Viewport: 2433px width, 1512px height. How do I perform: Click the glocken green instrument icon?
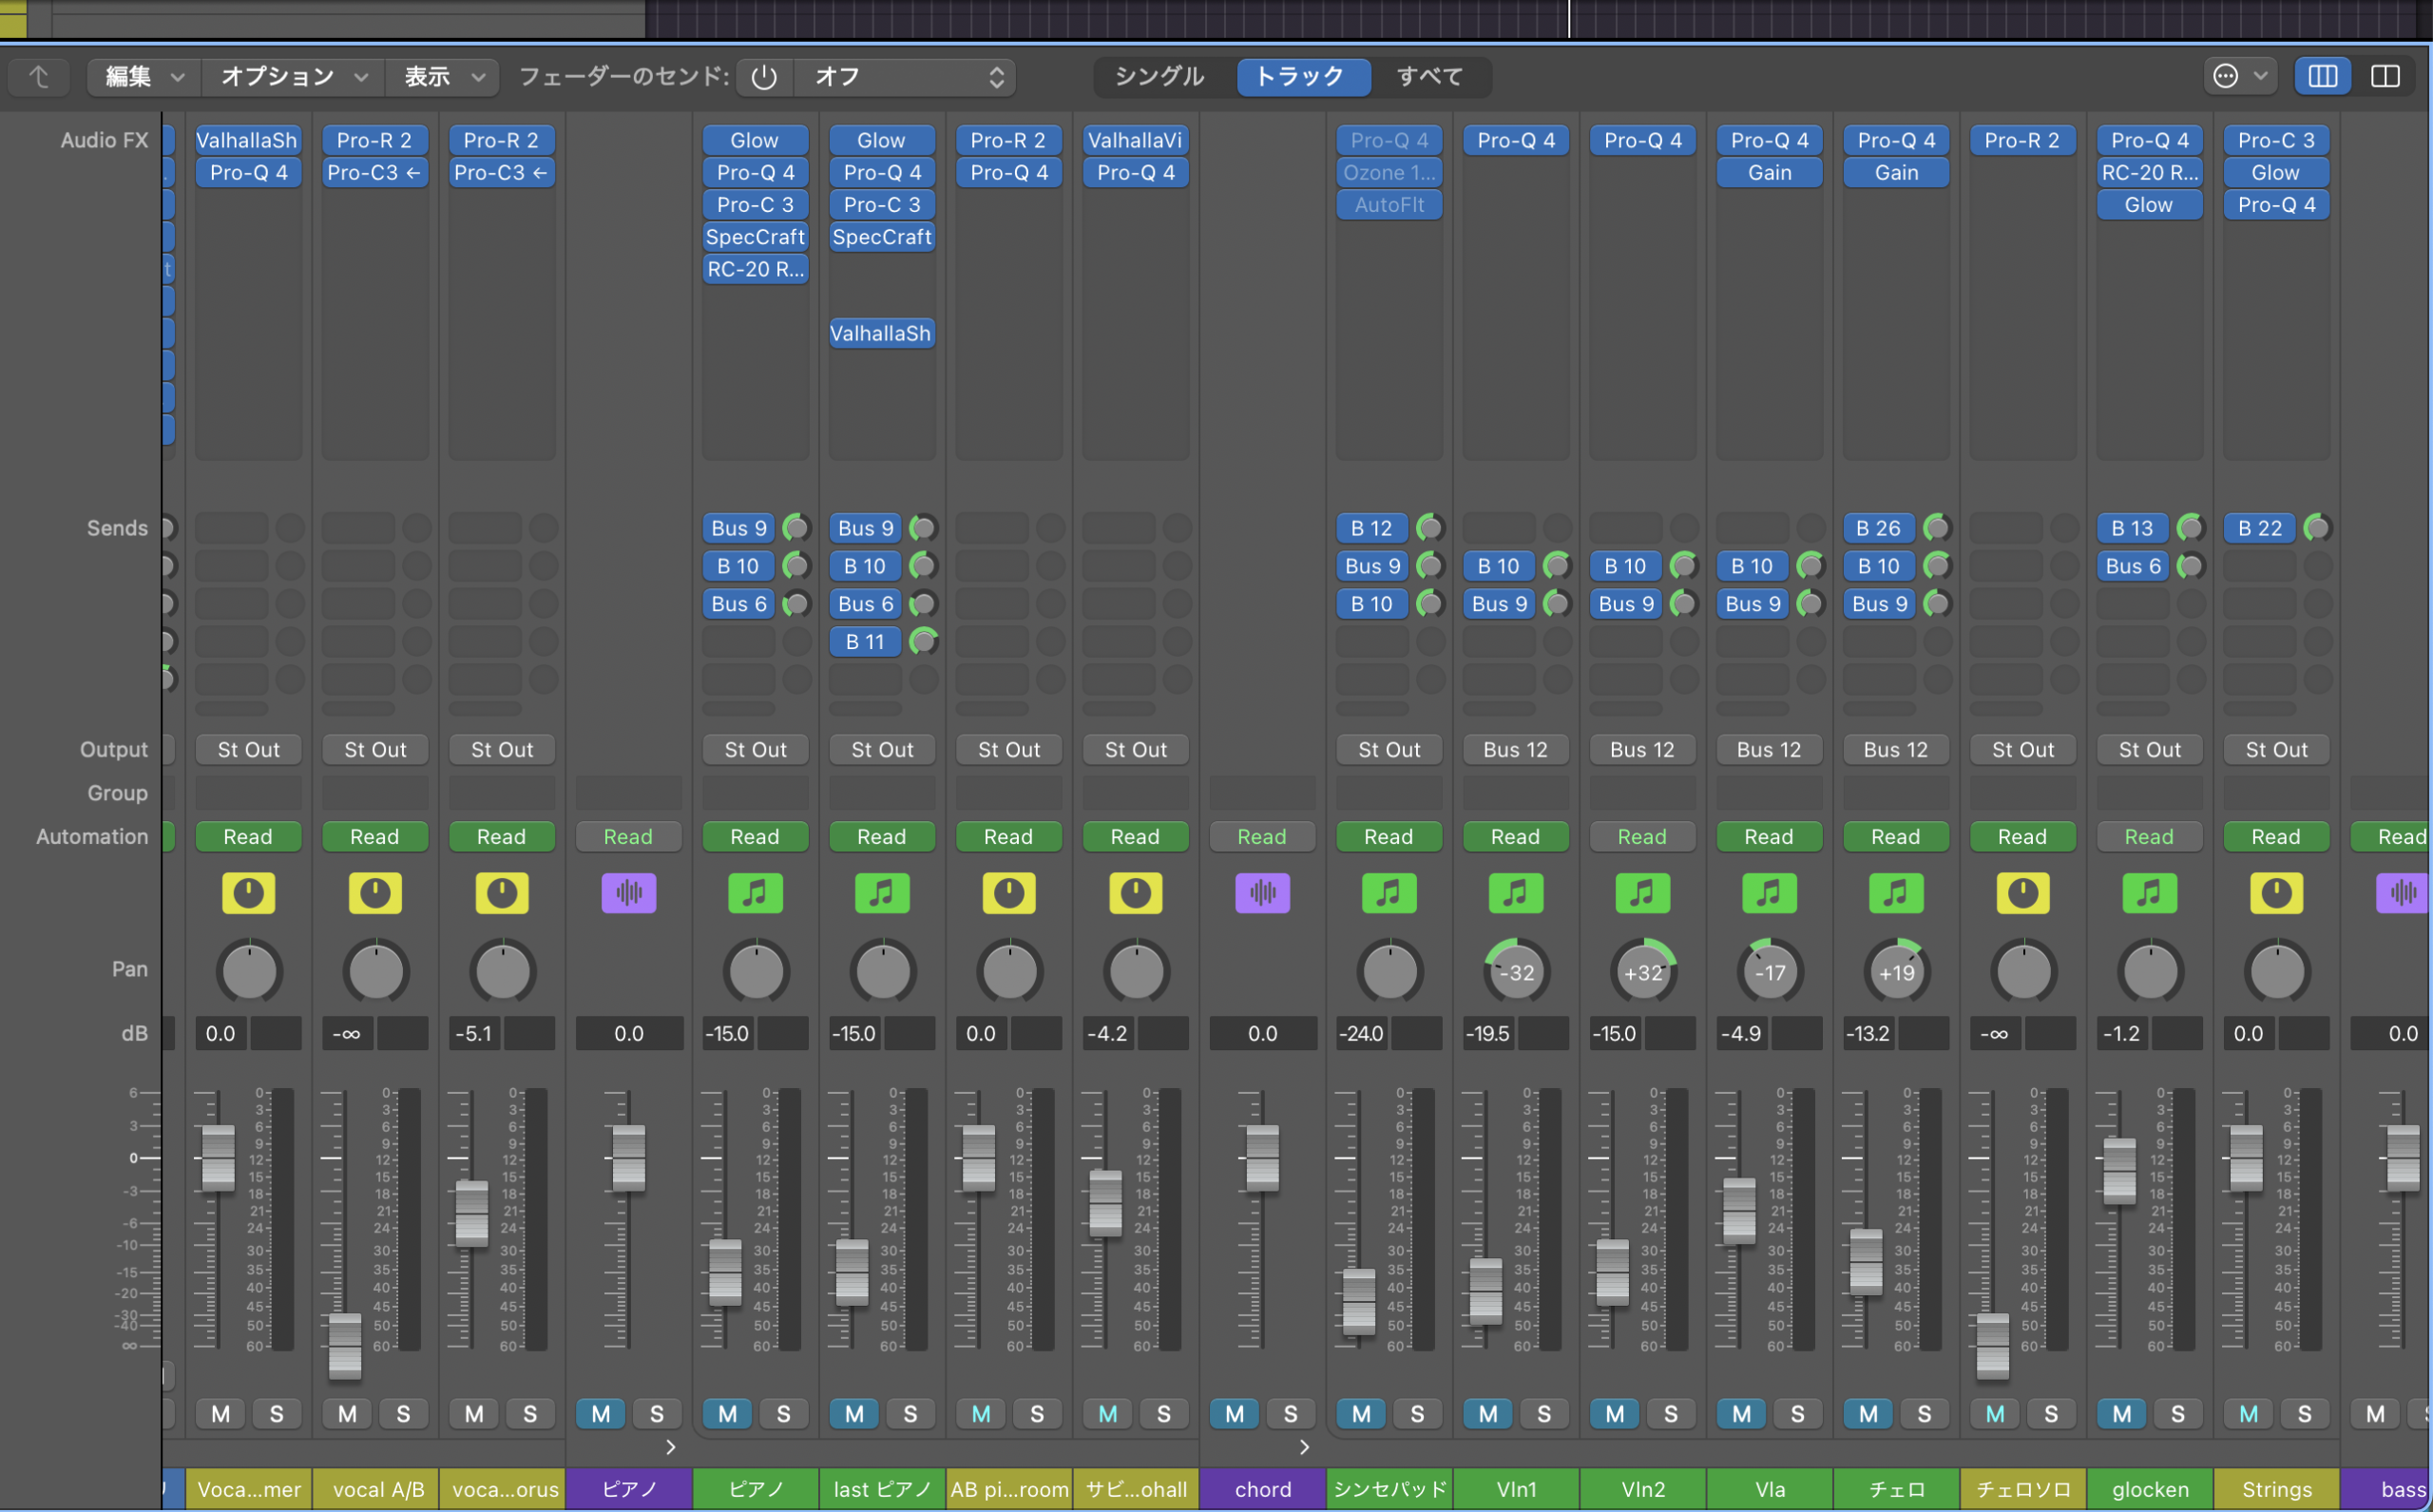coord(2149,893)
